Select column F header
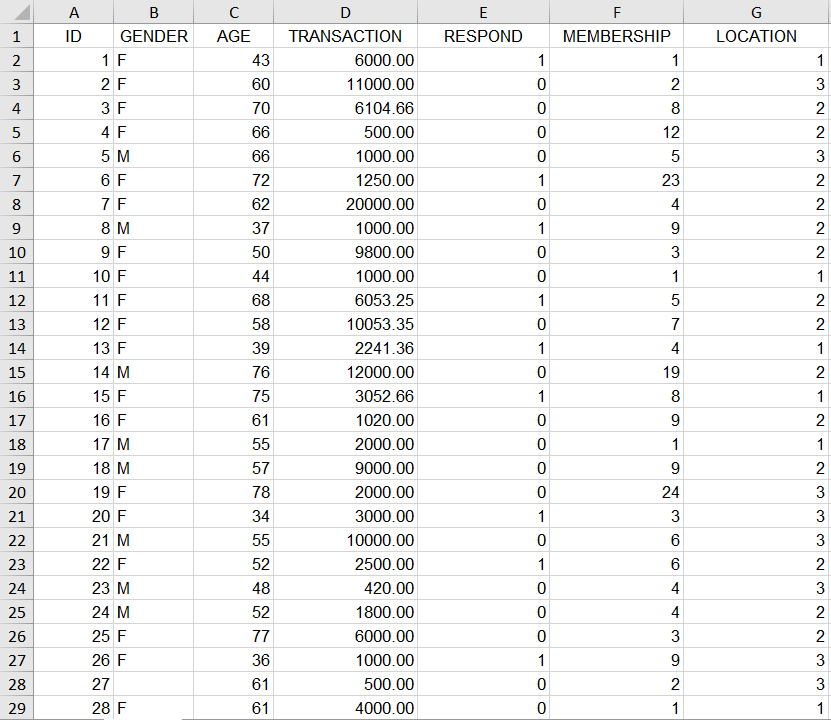The height and width of the screenshot is (720, 831). coord(616,12)
